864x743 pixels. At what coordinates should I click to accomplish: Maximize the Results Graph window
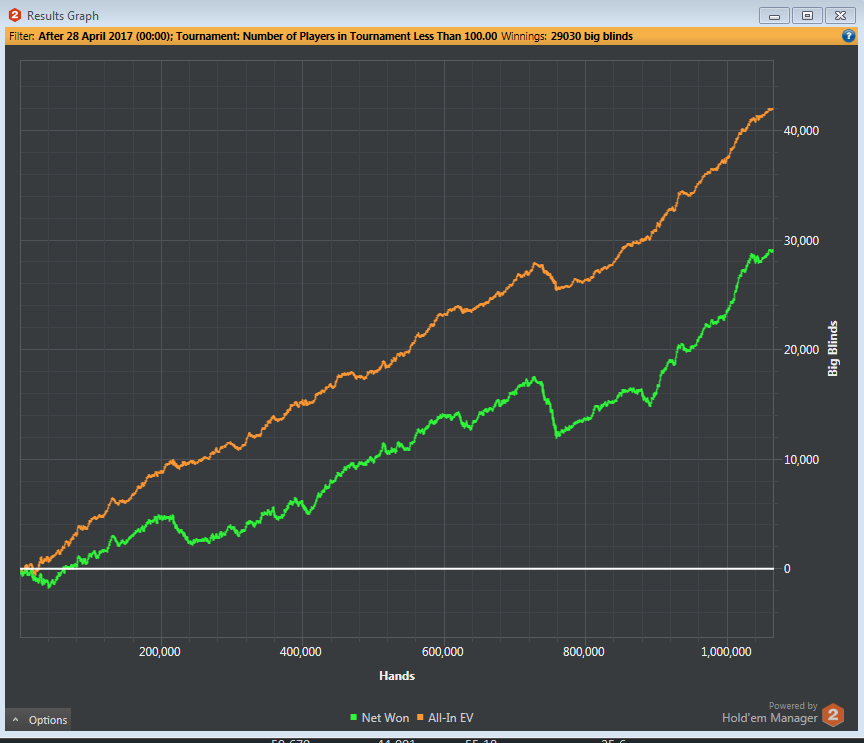point(807,15)
